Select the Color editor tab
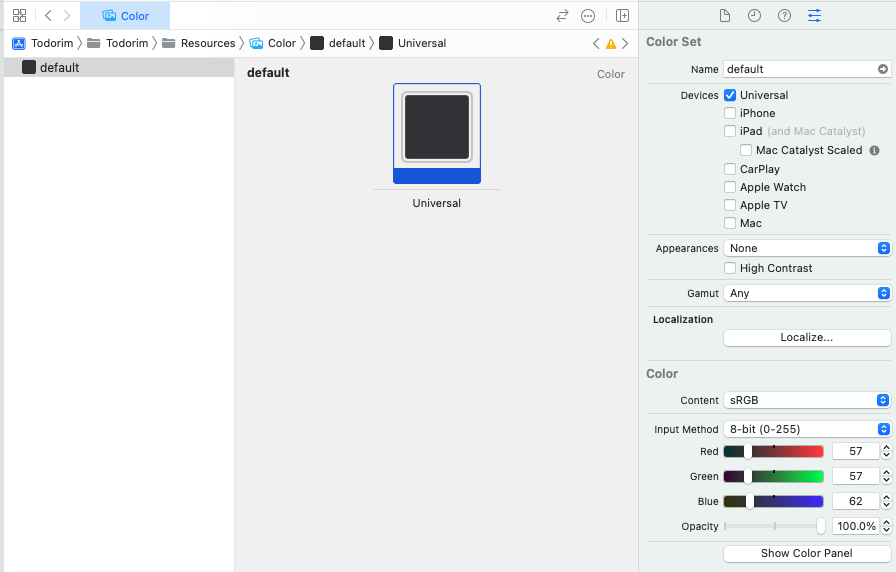 125,16
